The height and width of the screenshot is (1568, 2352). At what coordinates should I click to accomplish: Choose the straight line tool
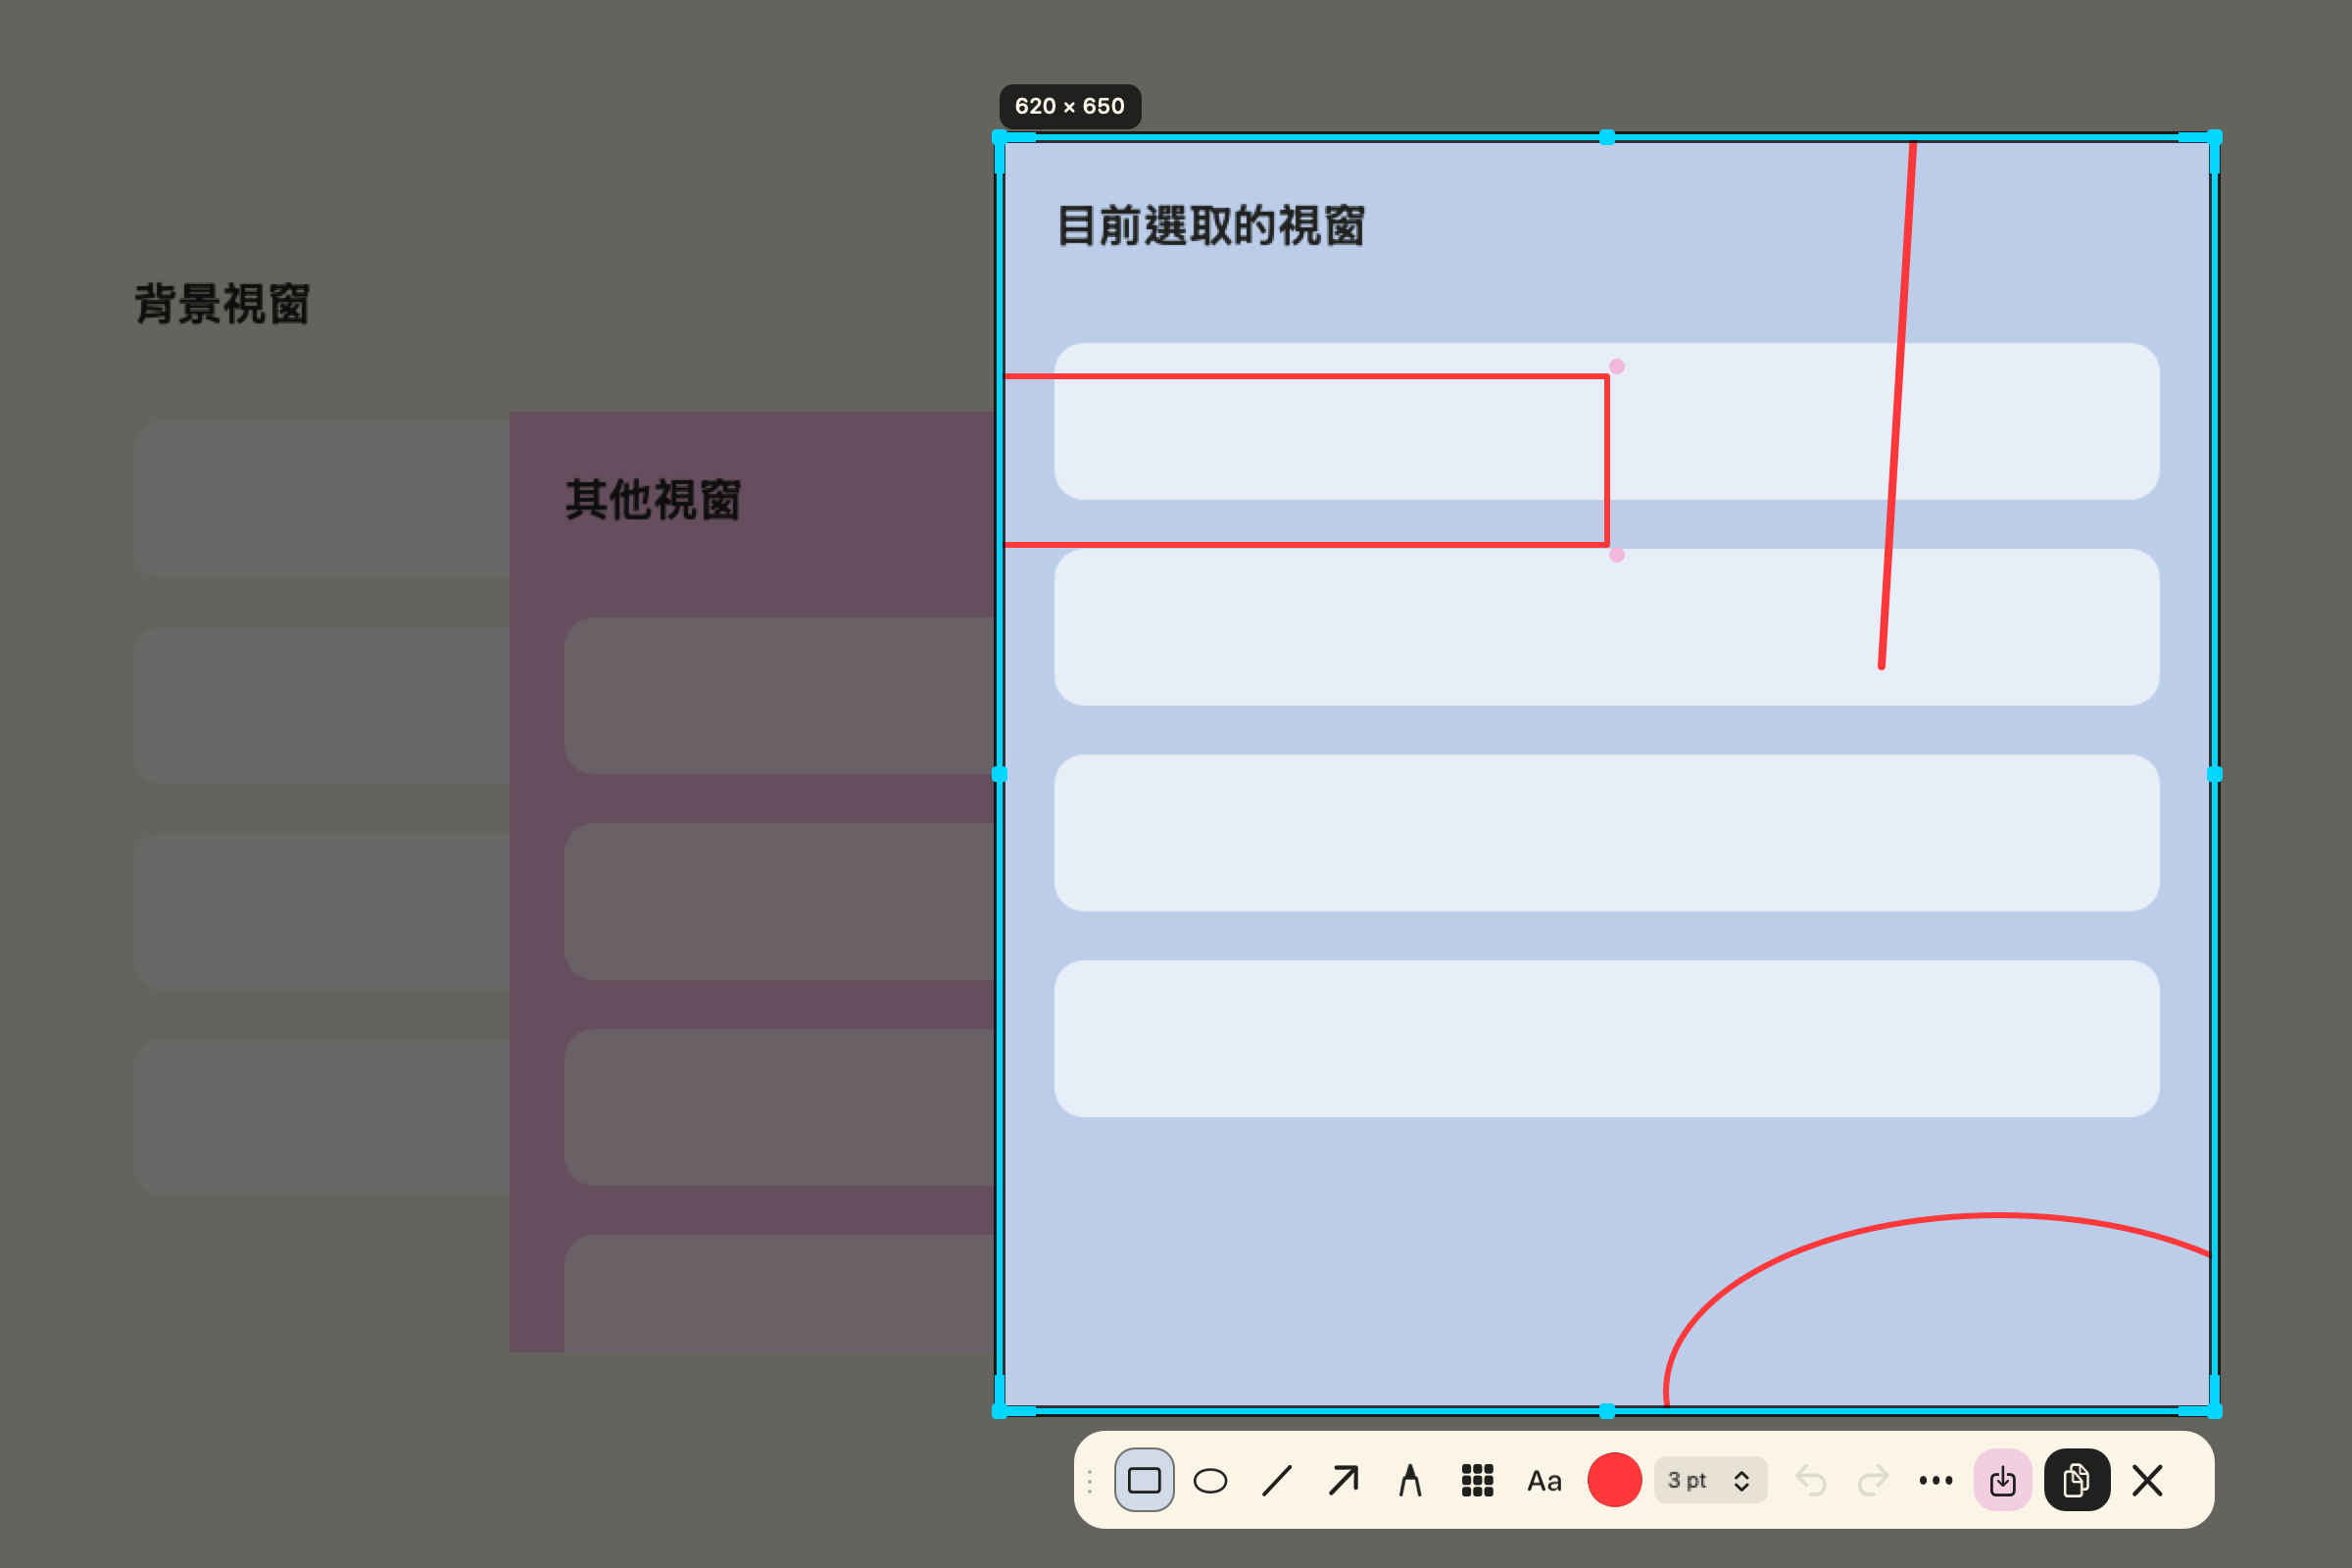1277,1480
